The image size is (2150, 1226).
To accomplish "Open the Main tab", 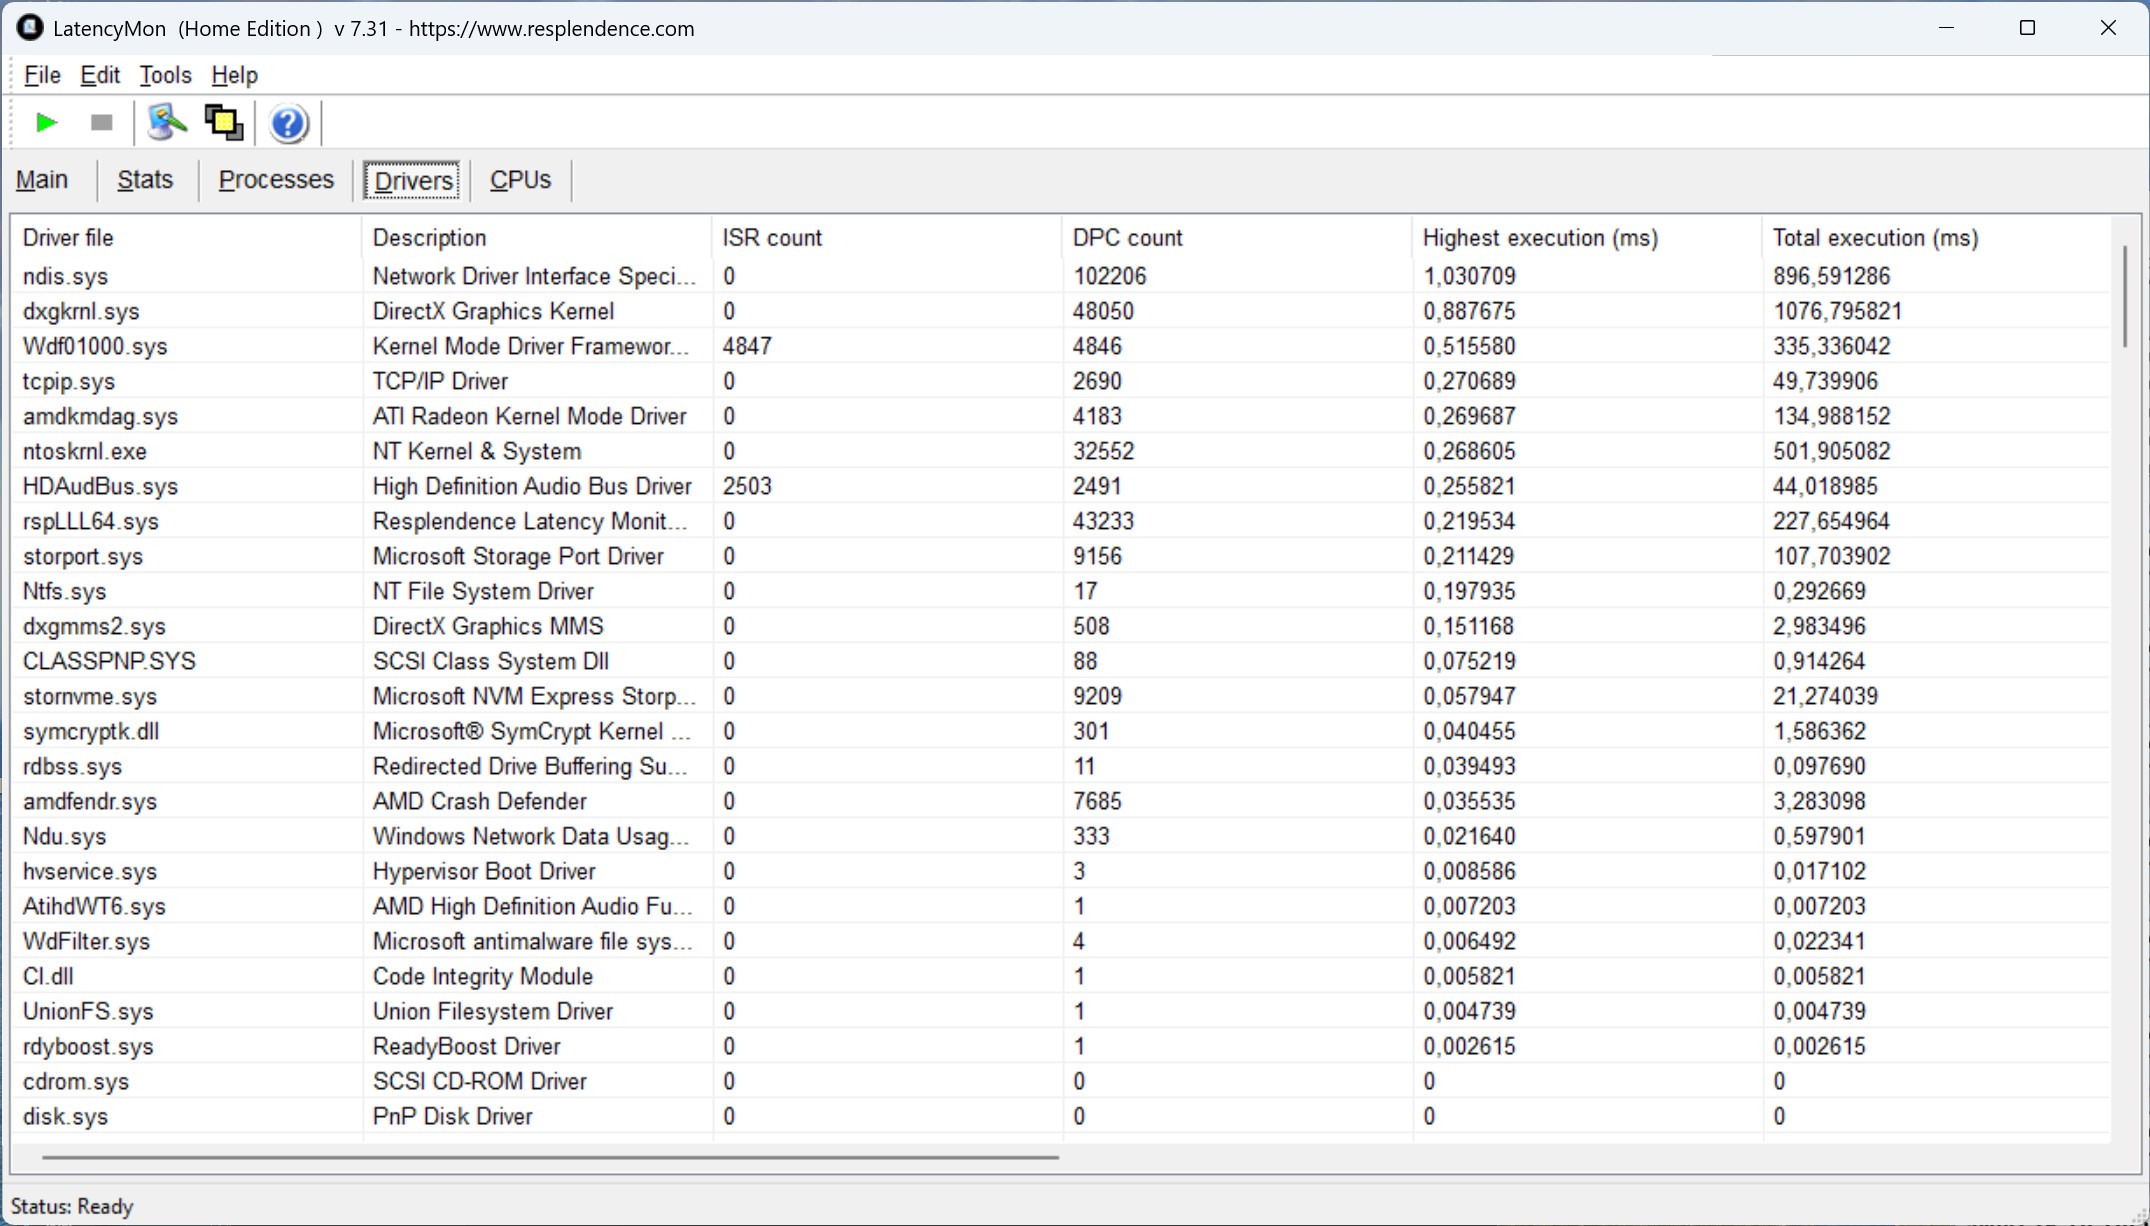I will point(42,180).
